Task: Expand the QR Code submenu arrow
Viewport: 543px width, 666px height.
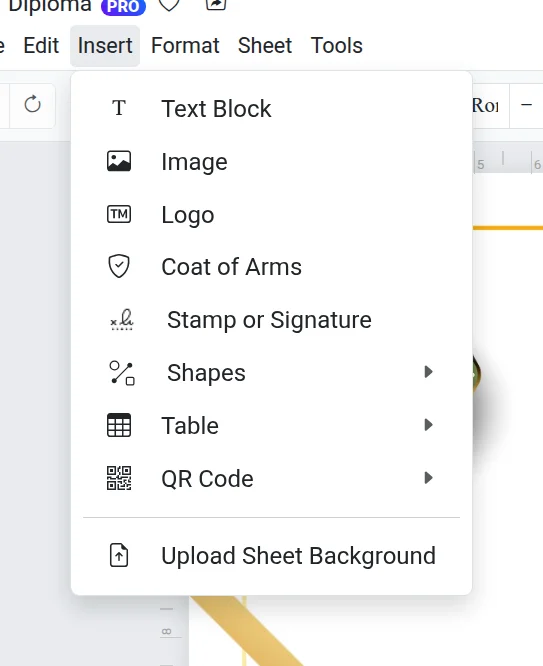Action: [x=429, y=478]
